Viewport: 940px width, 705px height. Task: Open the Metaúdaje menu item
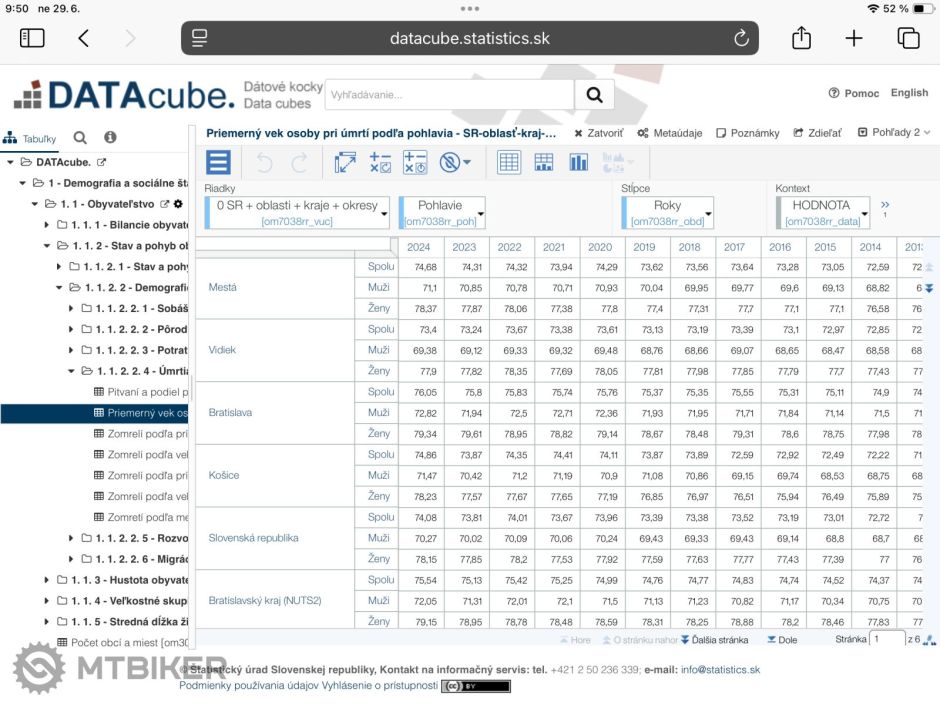point(670,133)
